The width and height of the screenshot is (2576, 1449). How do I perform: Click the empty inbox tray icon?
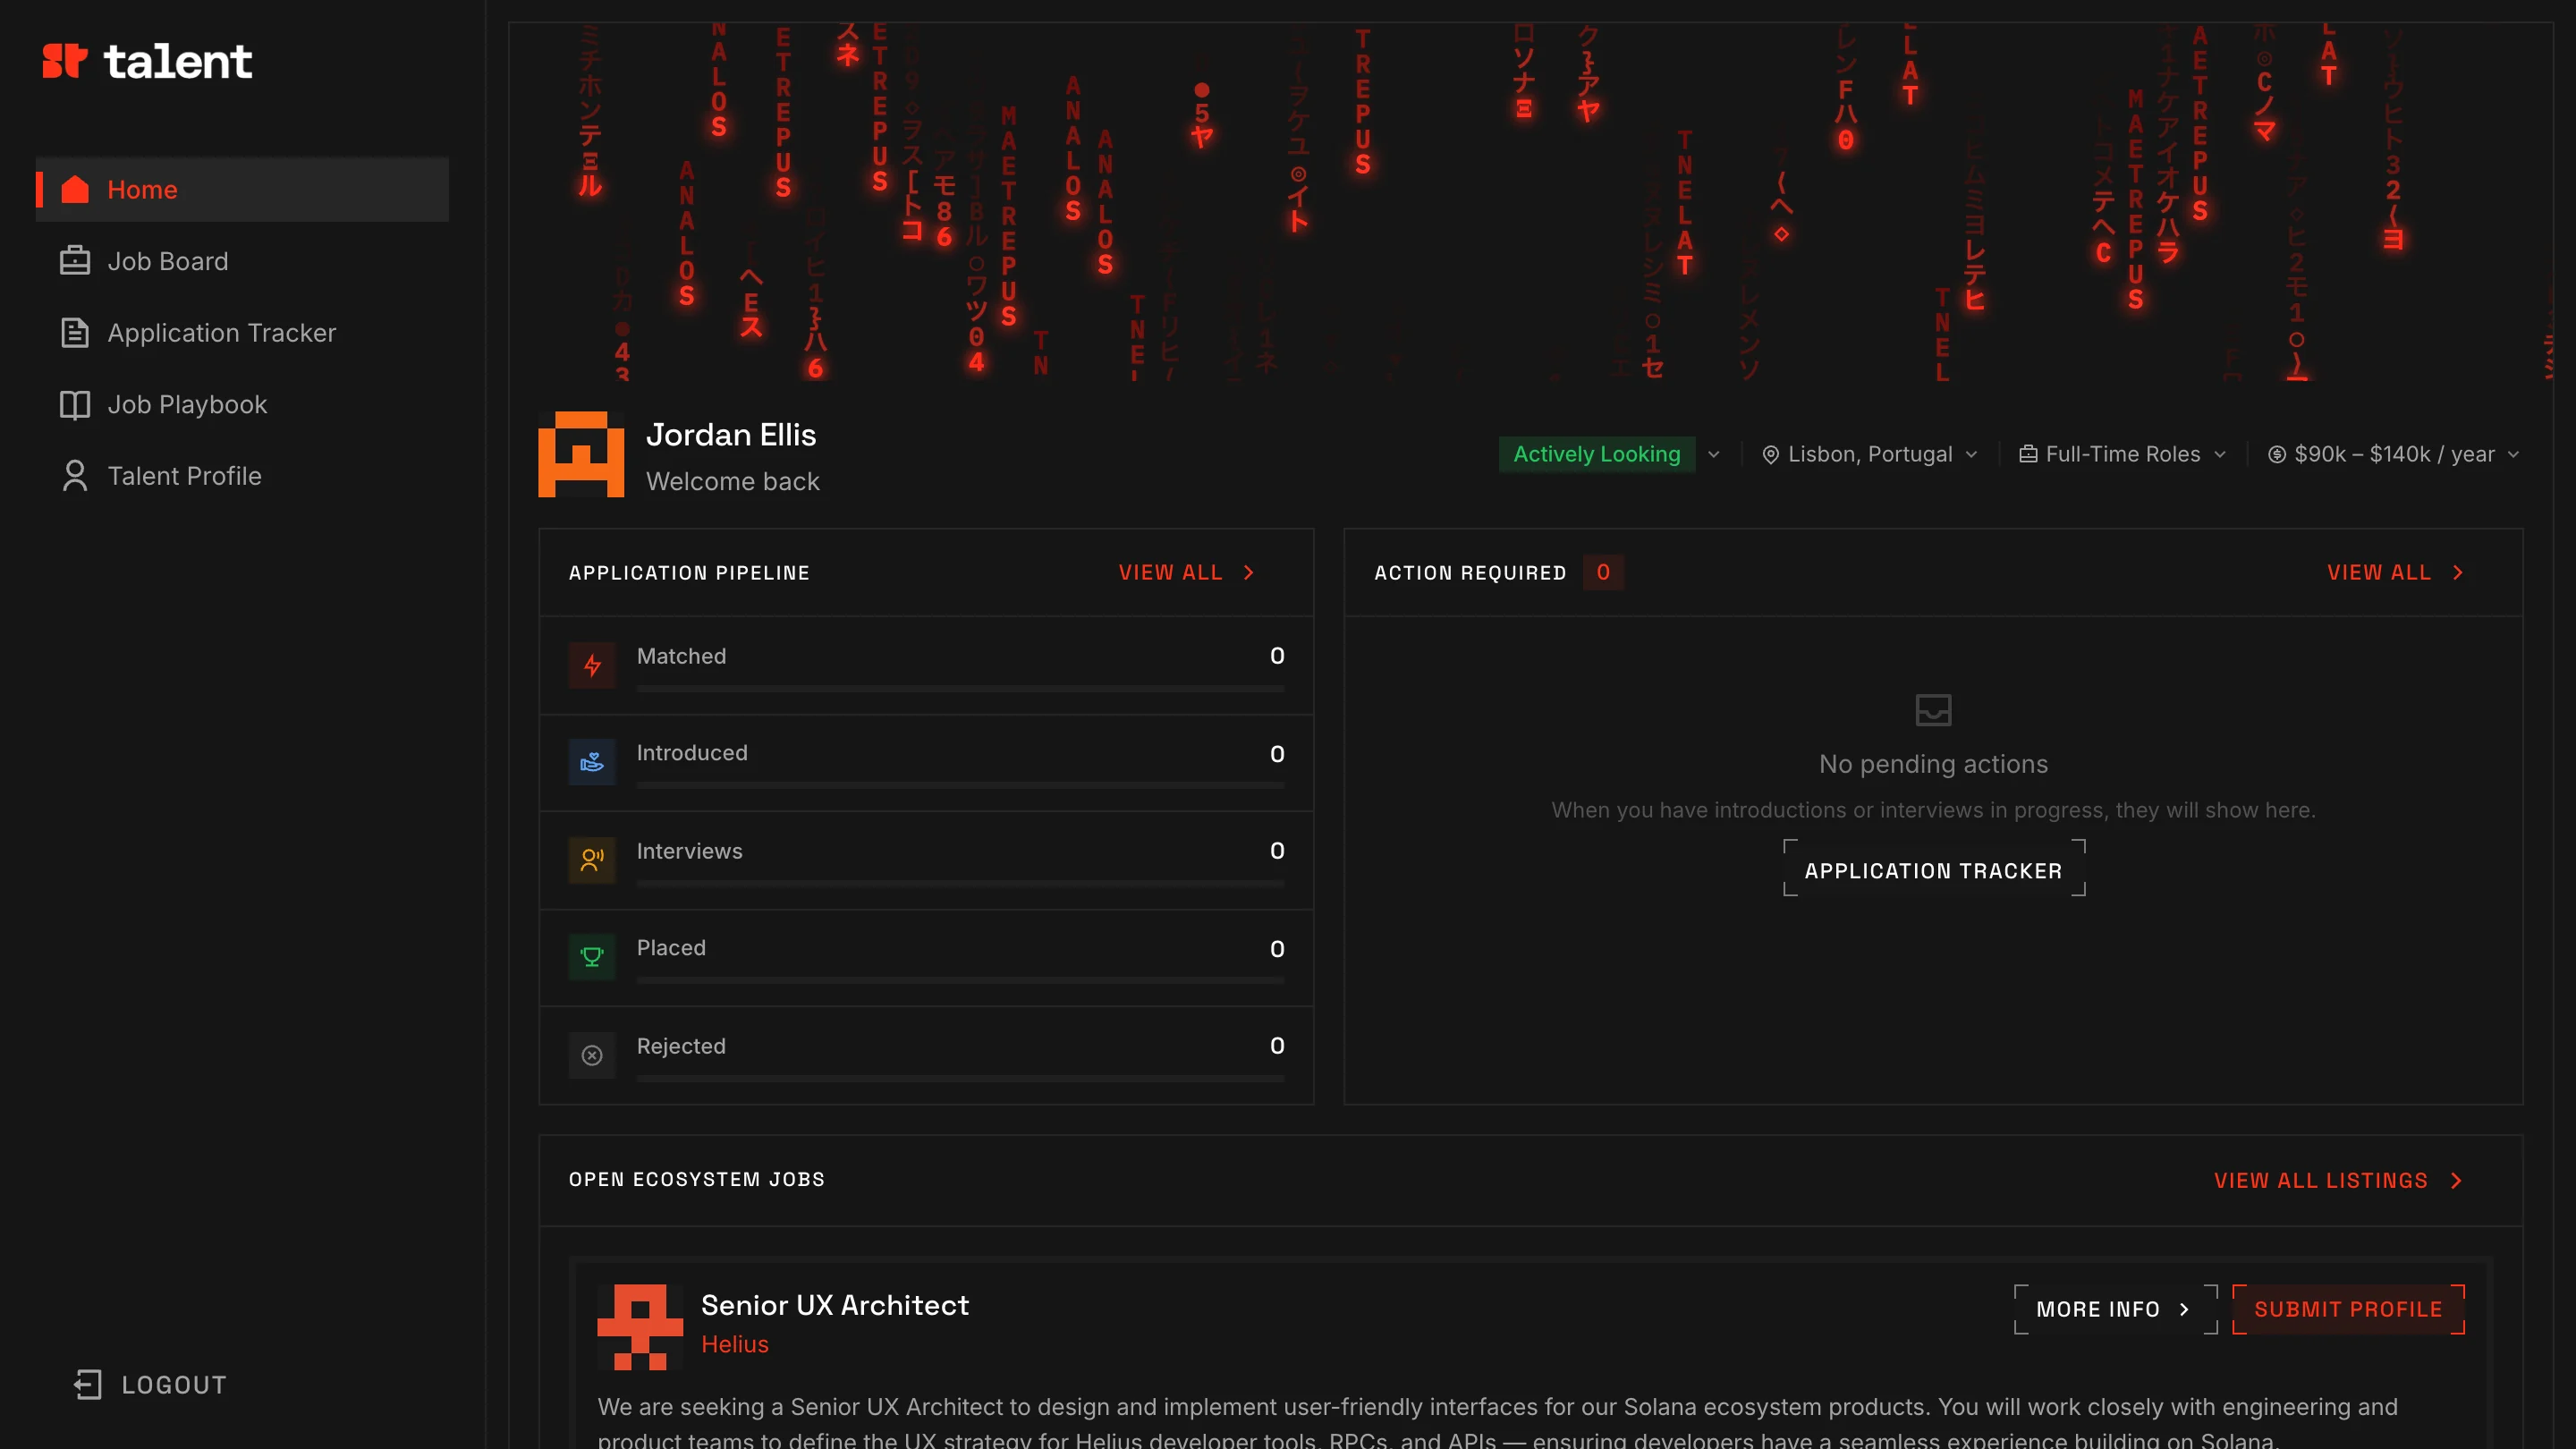click(1933, 710)
